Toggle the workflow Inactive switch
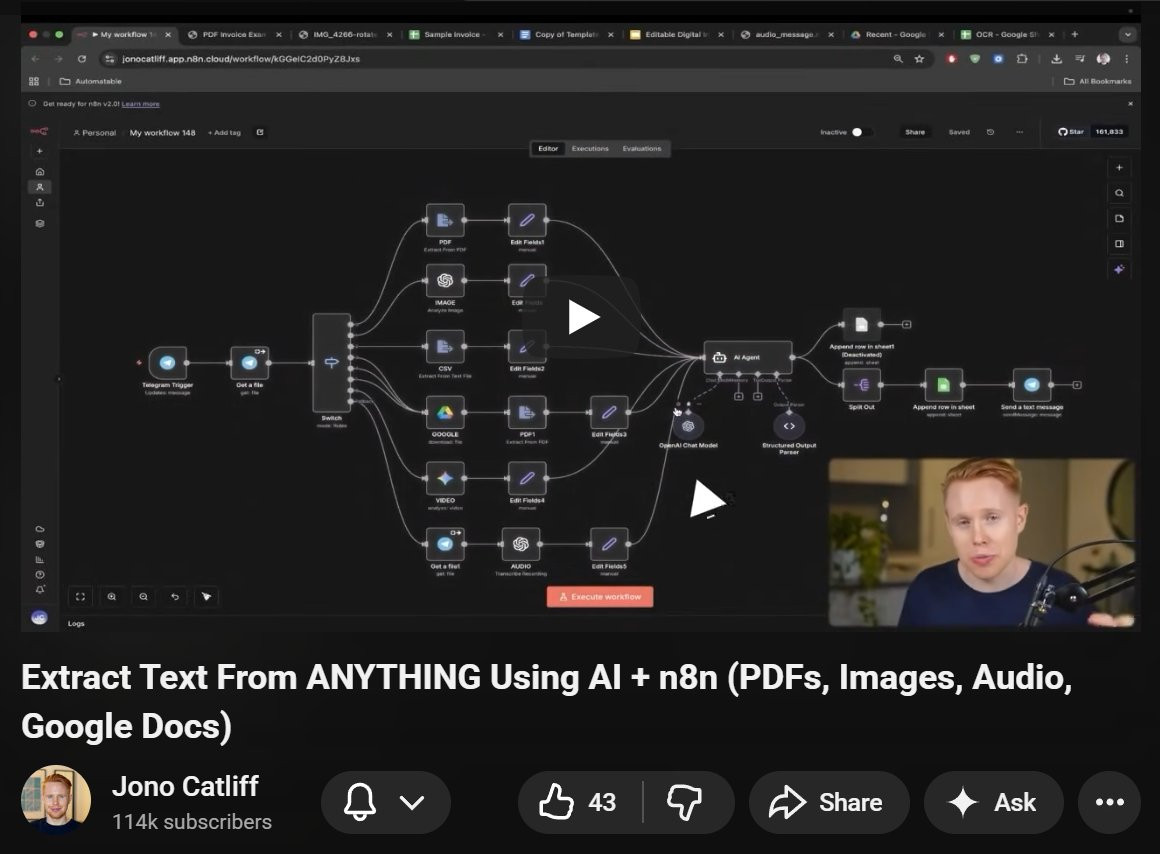The width and height of the screenshot is (1160, 854). [861, 132]
